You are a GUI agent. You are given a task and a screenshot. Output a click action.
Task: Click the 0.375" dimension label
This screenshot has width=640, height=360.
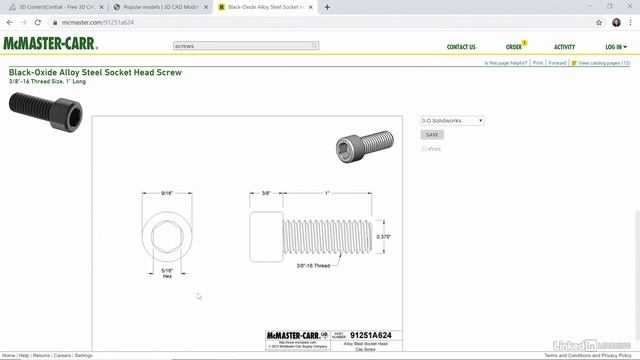pos(384,237)
